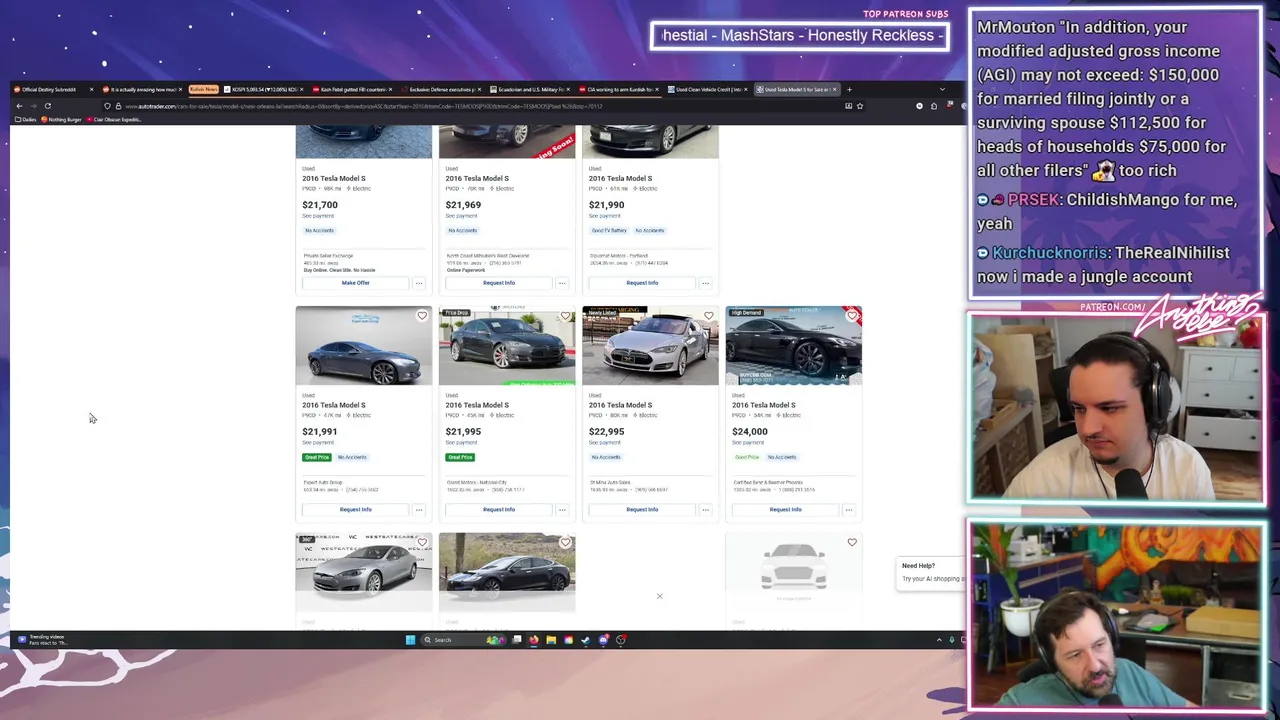The width and height of the screenshot is (1280, 720).
Task: Open more options for $24,000 listing
Action: pos(848,510)
